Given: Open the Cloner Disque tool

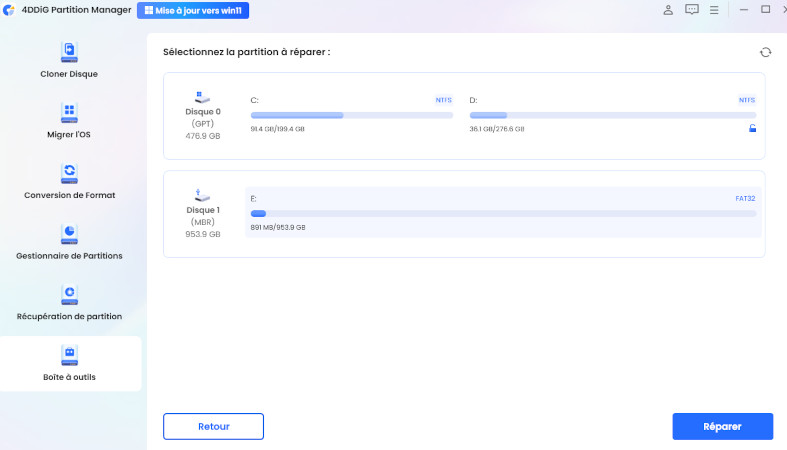Looking at the screenshot, I should [x=69, y=60].
